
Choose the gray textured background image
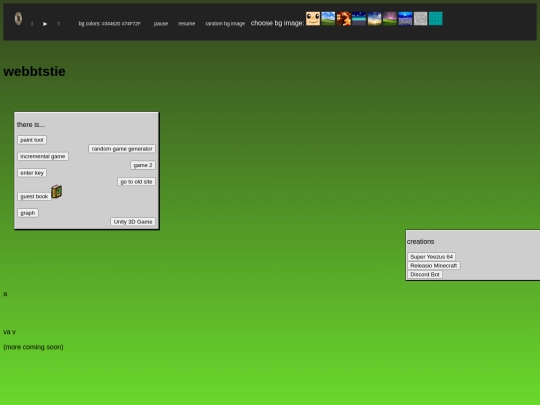(x=420, y=19)
